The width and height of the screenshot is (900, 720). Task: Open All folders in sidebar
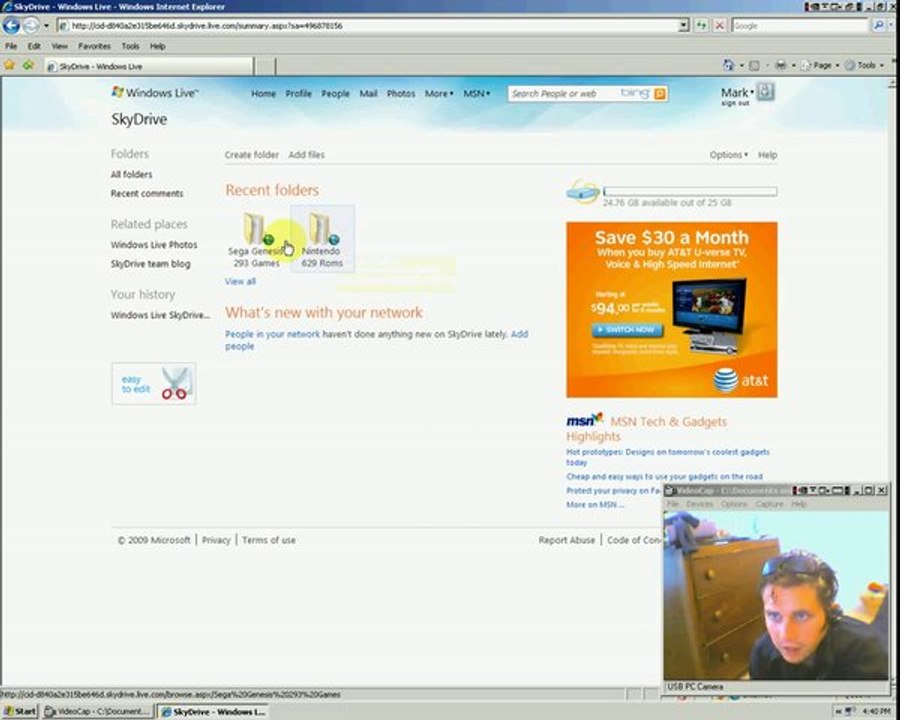pyautogui.click(x=131, y=174)
